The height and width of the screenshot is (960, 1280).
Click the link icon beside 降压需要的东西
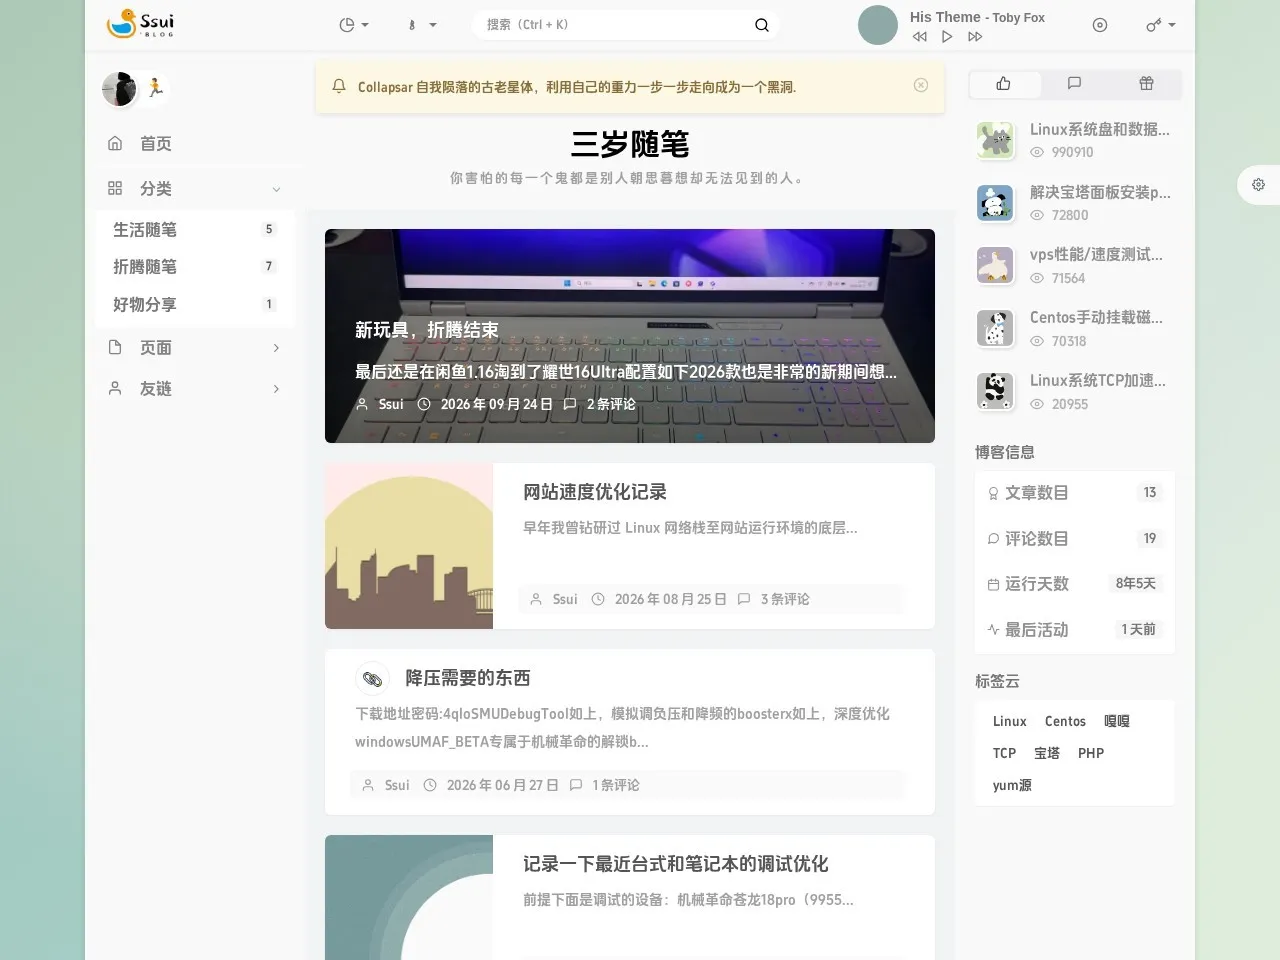pyautogui.click(x=372, y=679)
